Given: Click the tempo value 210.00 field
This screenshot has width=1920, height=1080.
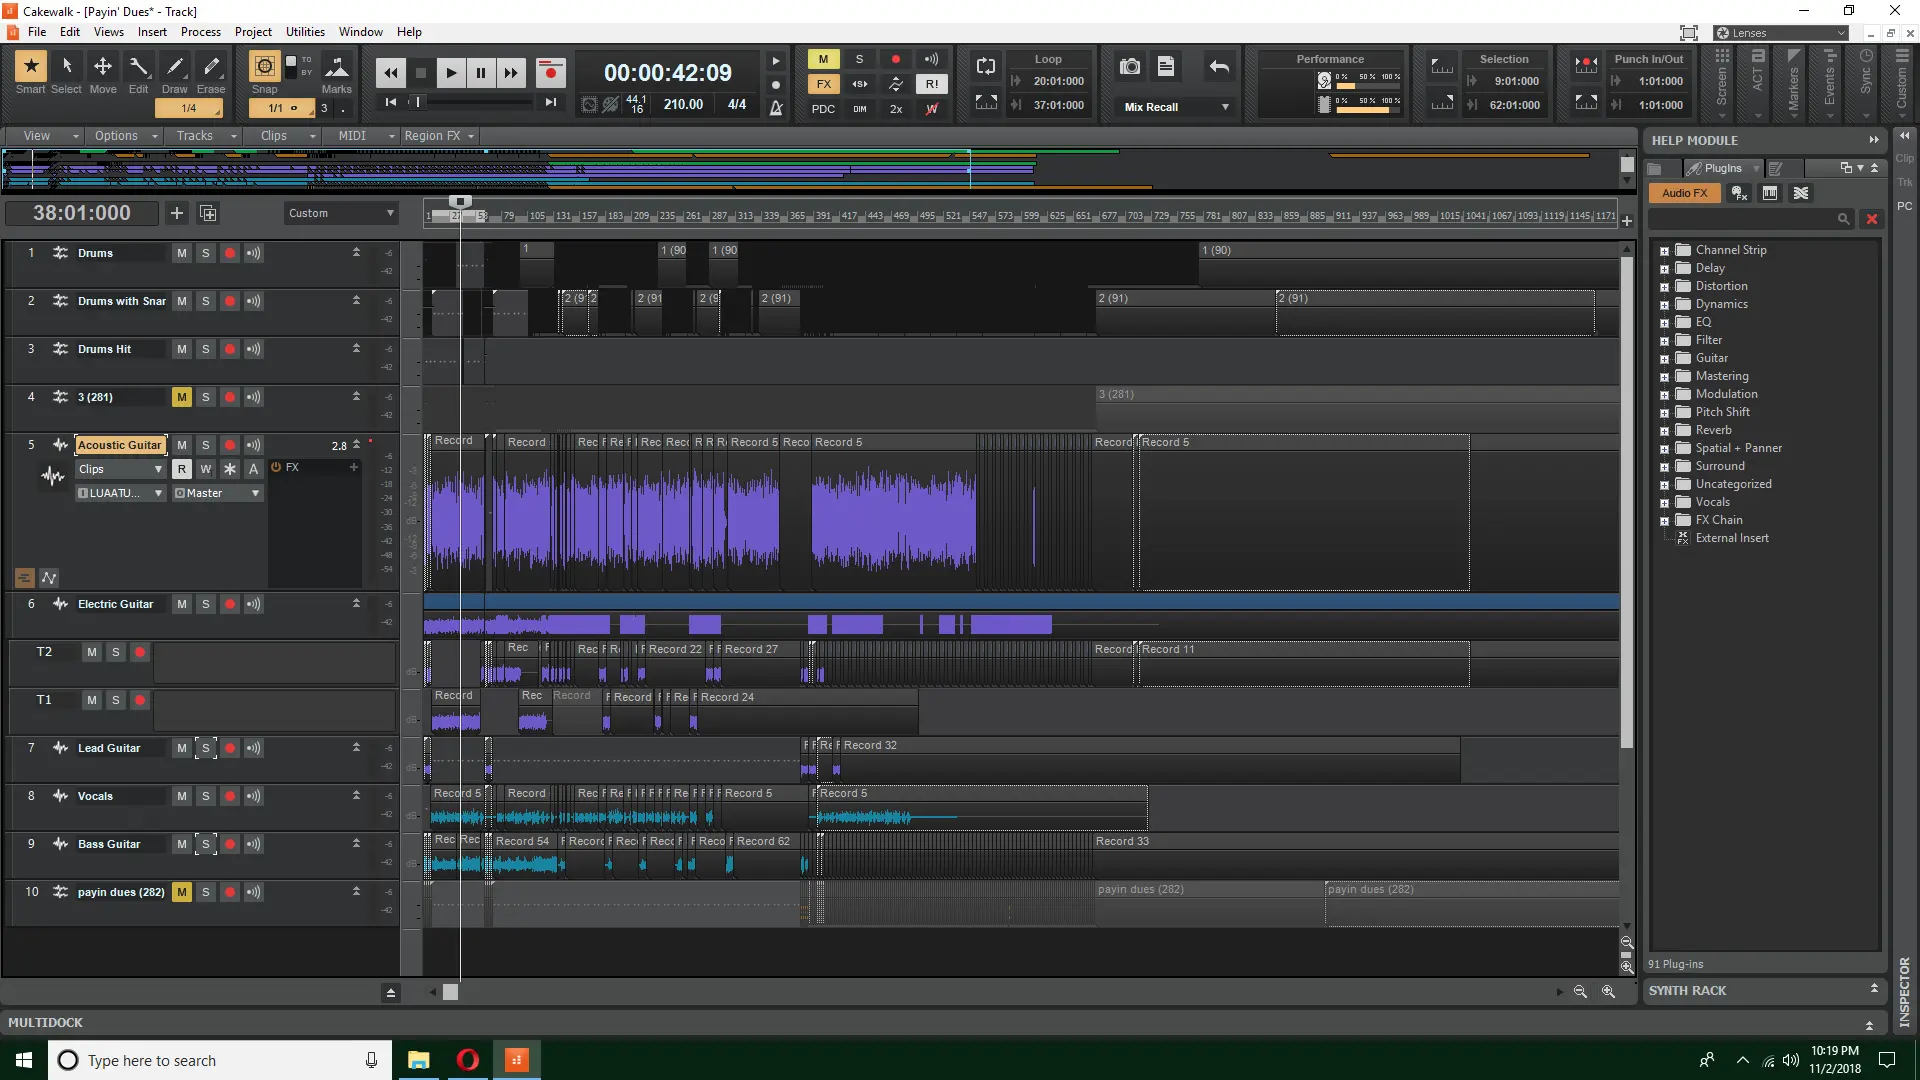Looking at the screenshot, I should coord(683,104).
